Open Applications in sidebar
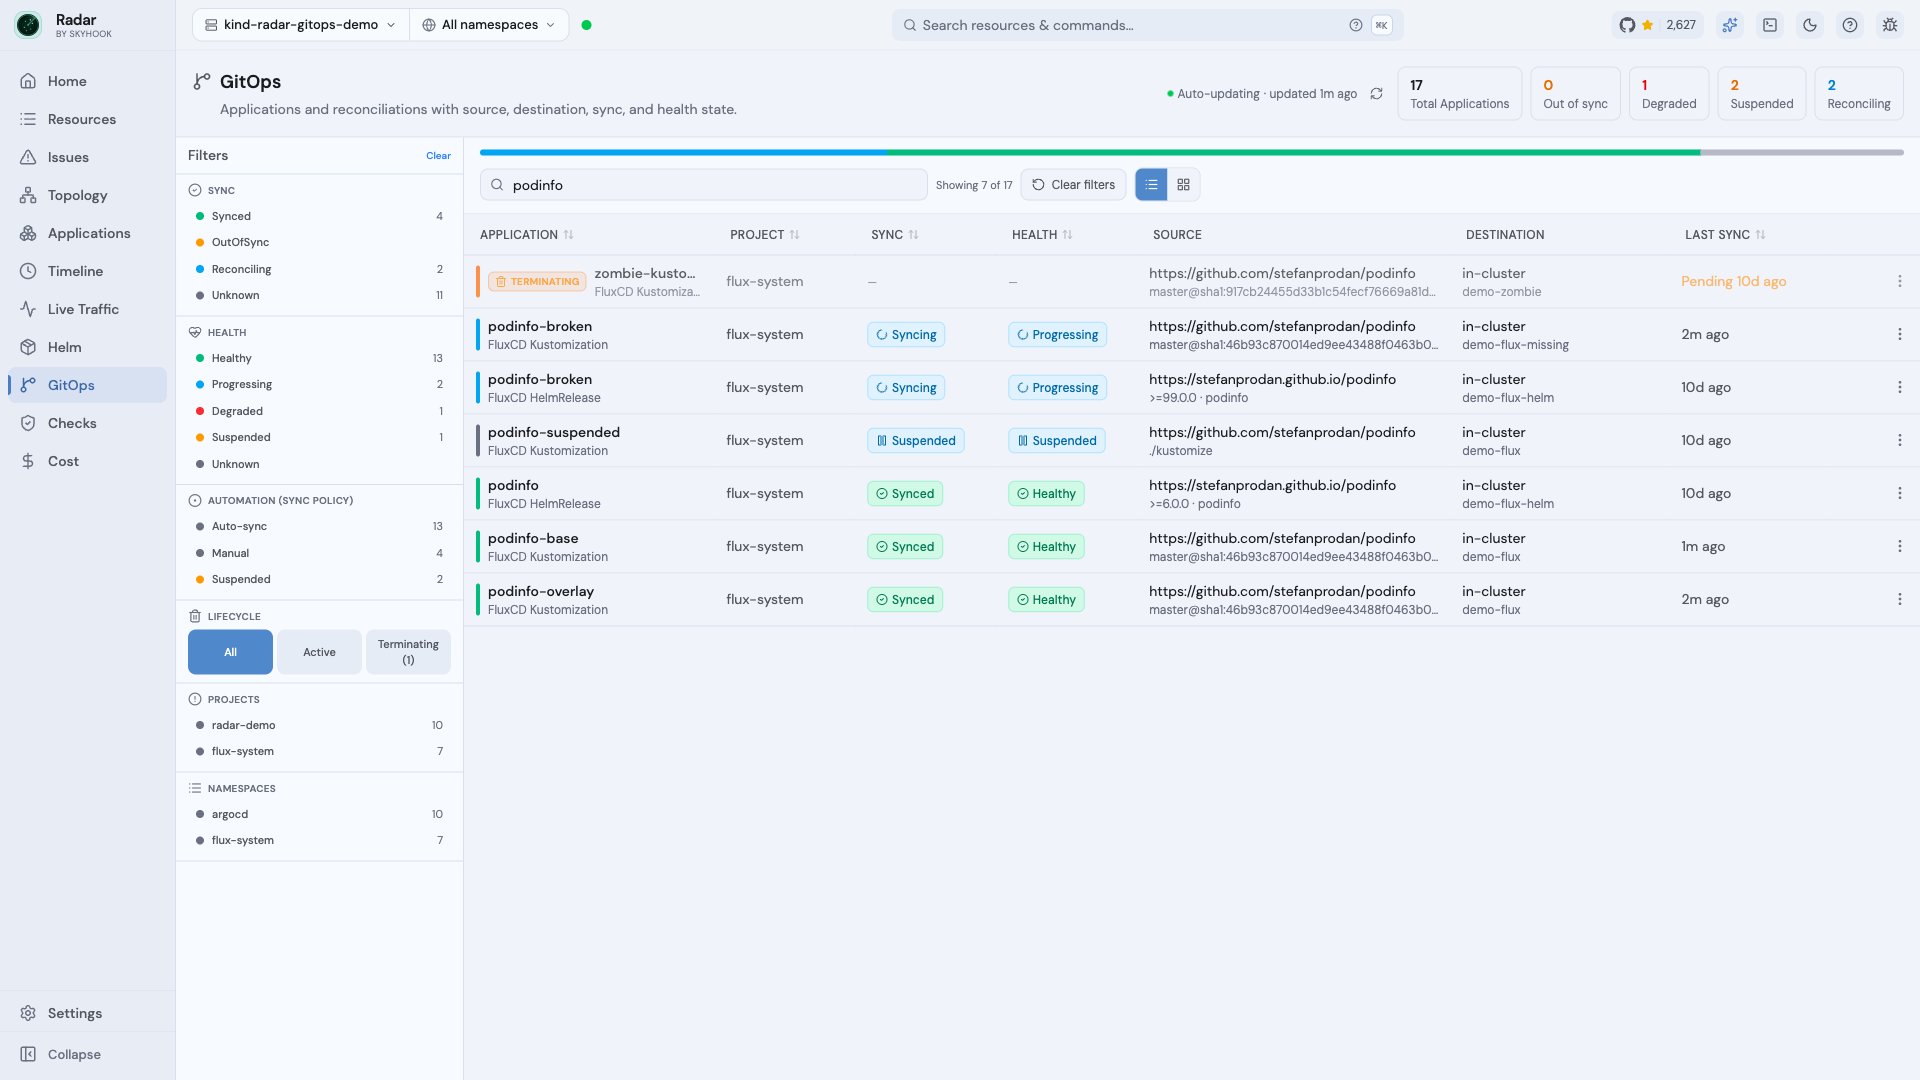 [87, 233]
